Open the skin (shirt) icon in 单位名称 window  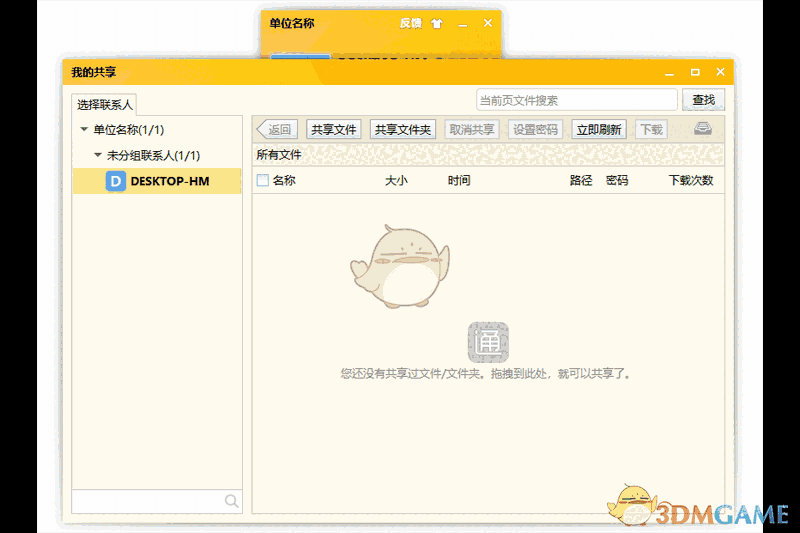[437, 23]
